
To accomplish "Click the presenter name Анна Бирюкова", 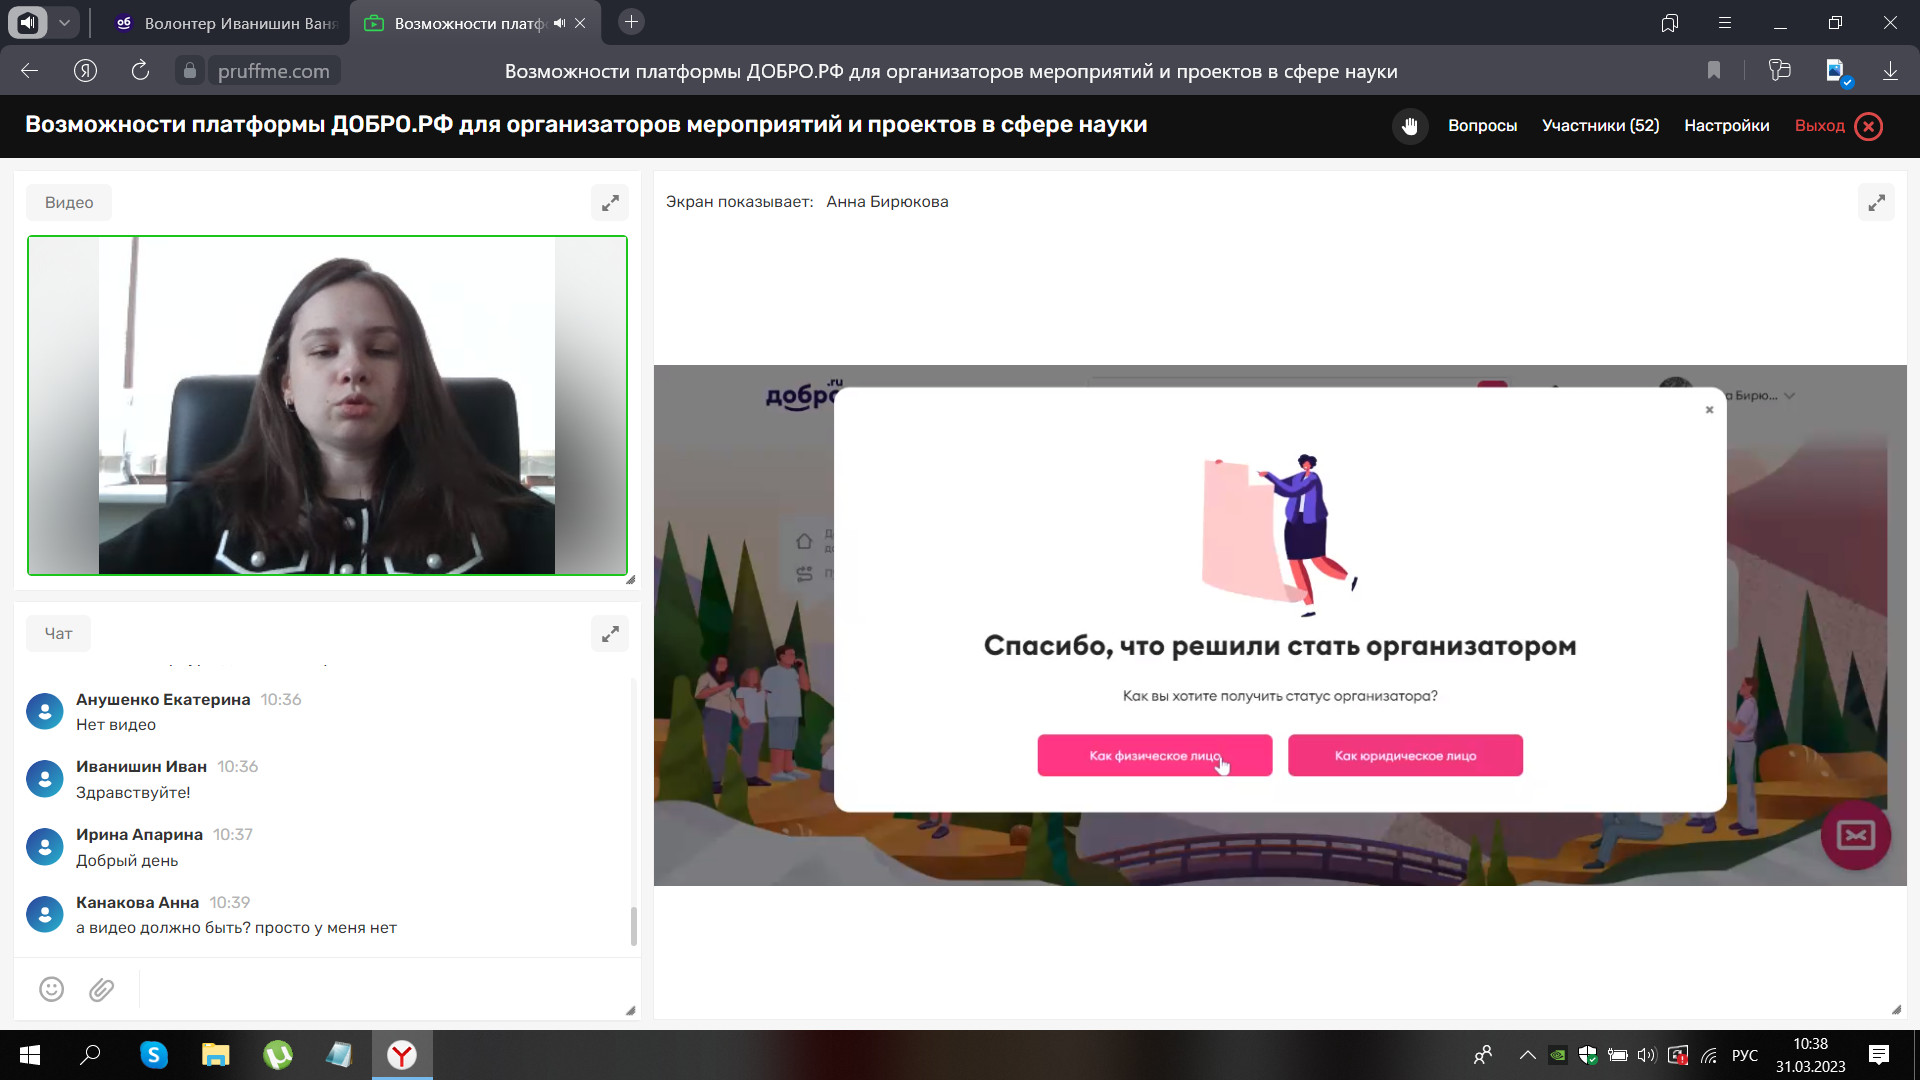I will pyautogui.click(x=887, y=202).
